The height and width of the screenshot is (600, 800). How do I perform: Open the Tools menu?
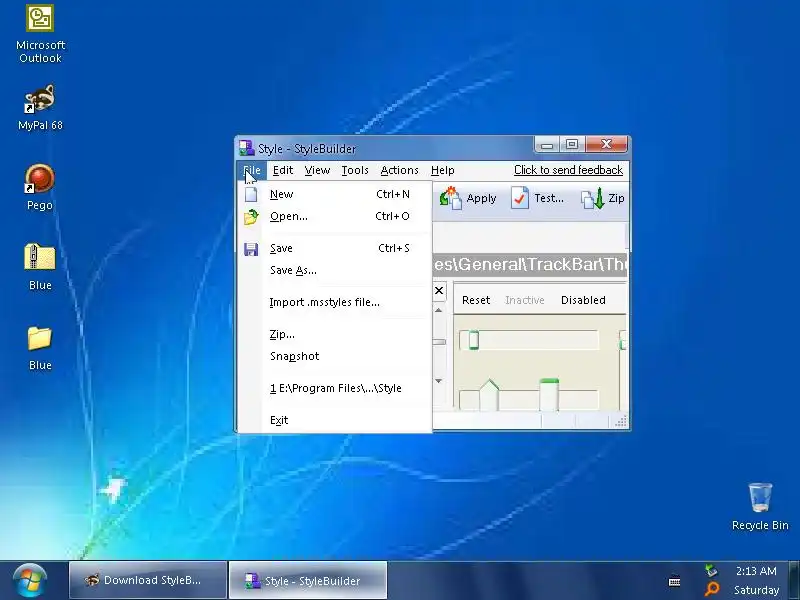(355, 170)
